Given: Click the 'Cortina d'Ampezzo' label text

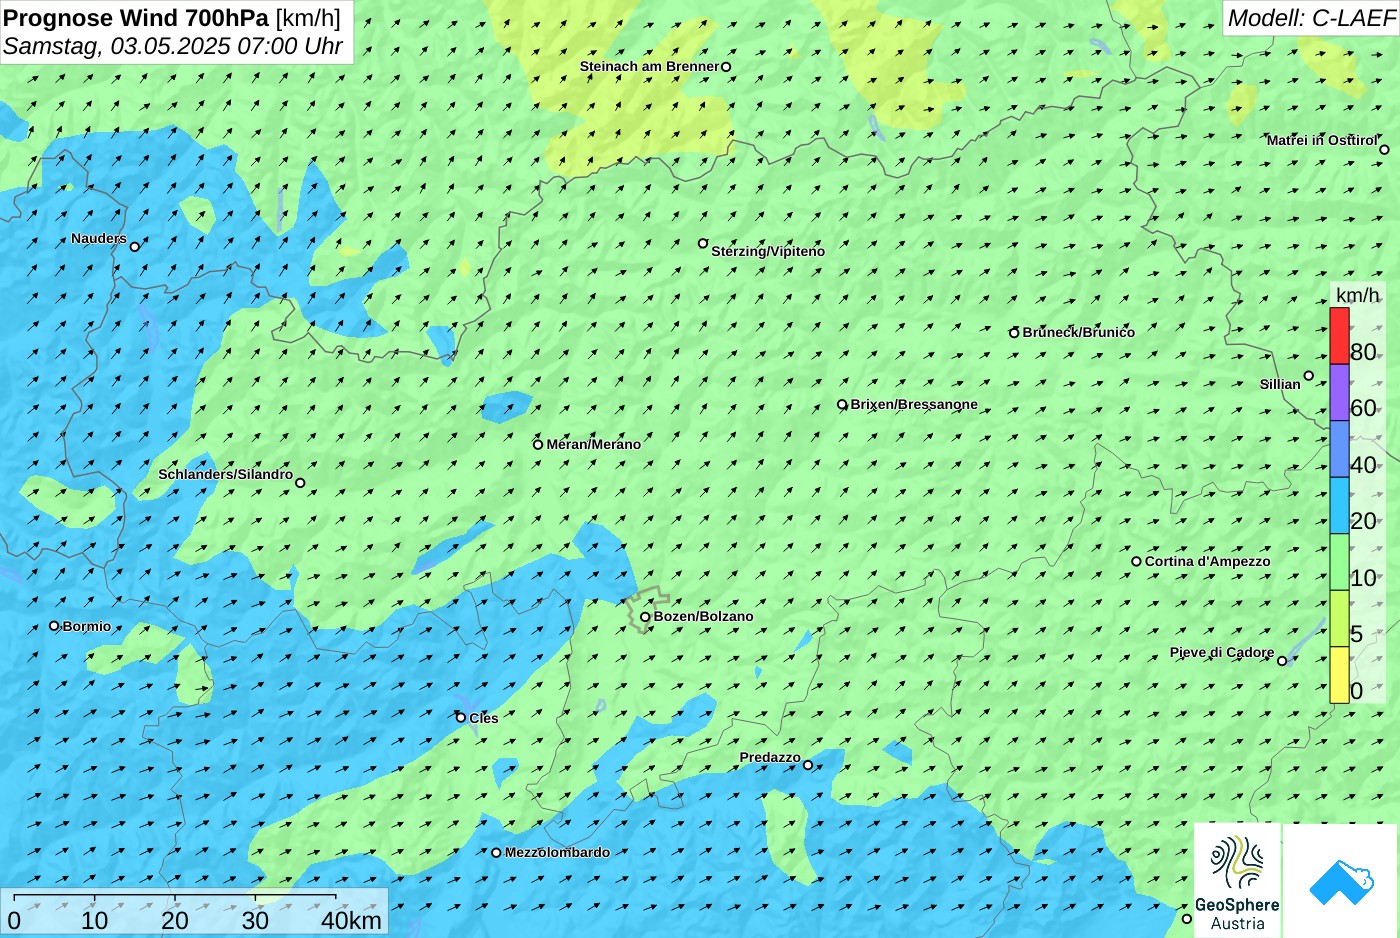Looking at the screenshot, I should pyautogui.click(x=1208, y=562).
